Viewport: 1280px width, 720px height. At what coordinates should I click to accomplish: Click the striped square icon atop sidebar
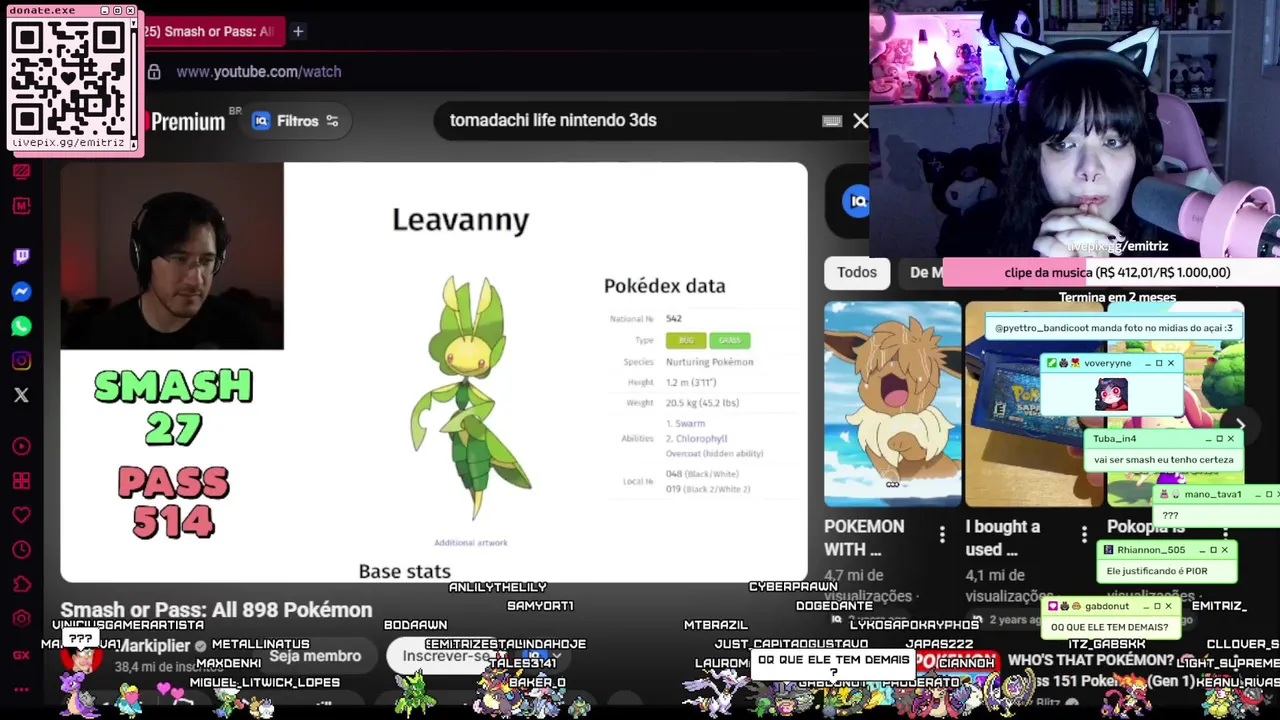(x=21, y=172)
